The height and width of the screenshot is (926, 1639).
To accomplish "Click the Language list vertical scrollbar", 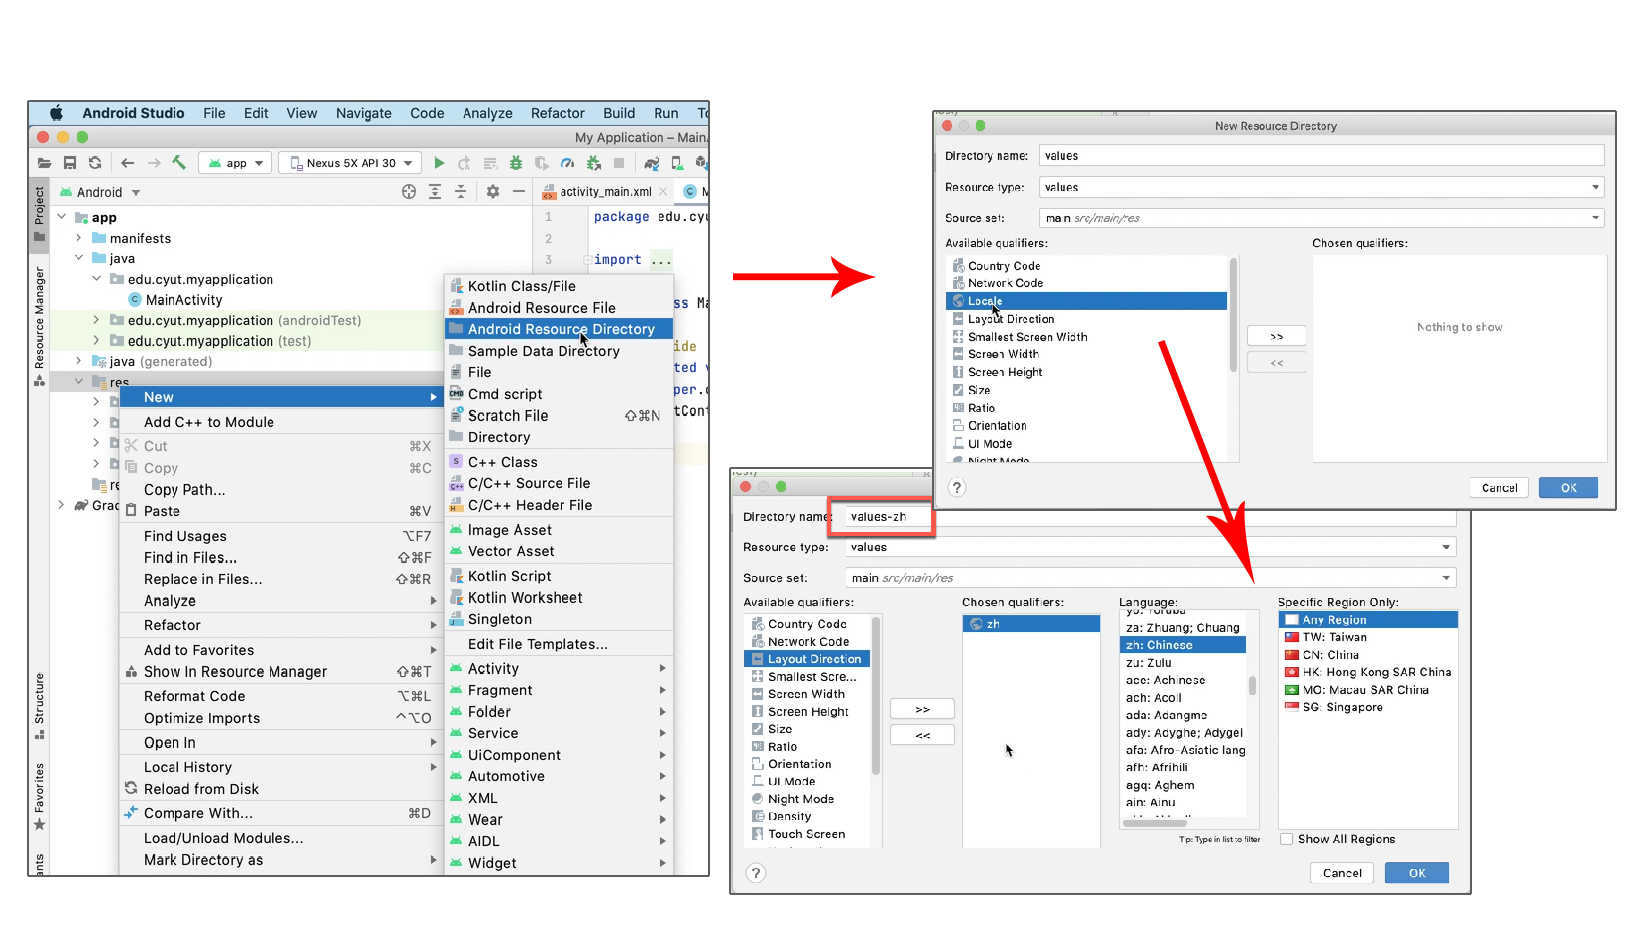I will (x=1252, y=685).
